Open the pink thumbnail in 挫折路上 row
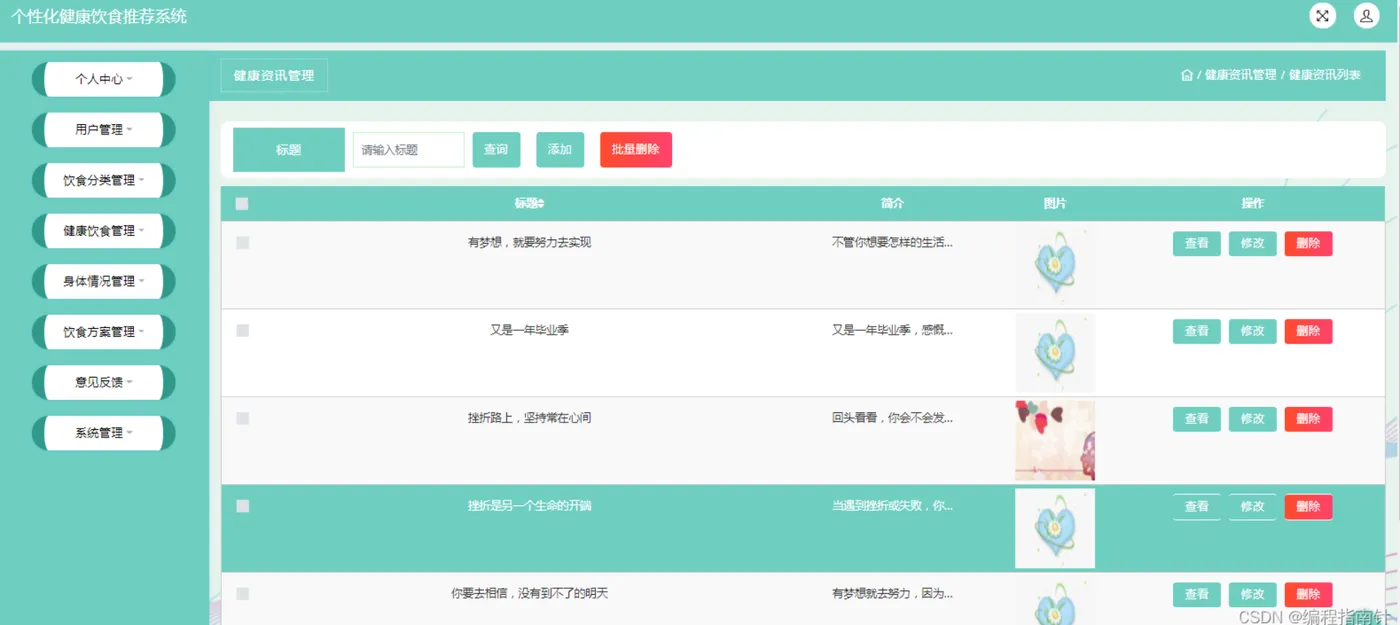This screenshot has height=625, width=1400. 1055,441
